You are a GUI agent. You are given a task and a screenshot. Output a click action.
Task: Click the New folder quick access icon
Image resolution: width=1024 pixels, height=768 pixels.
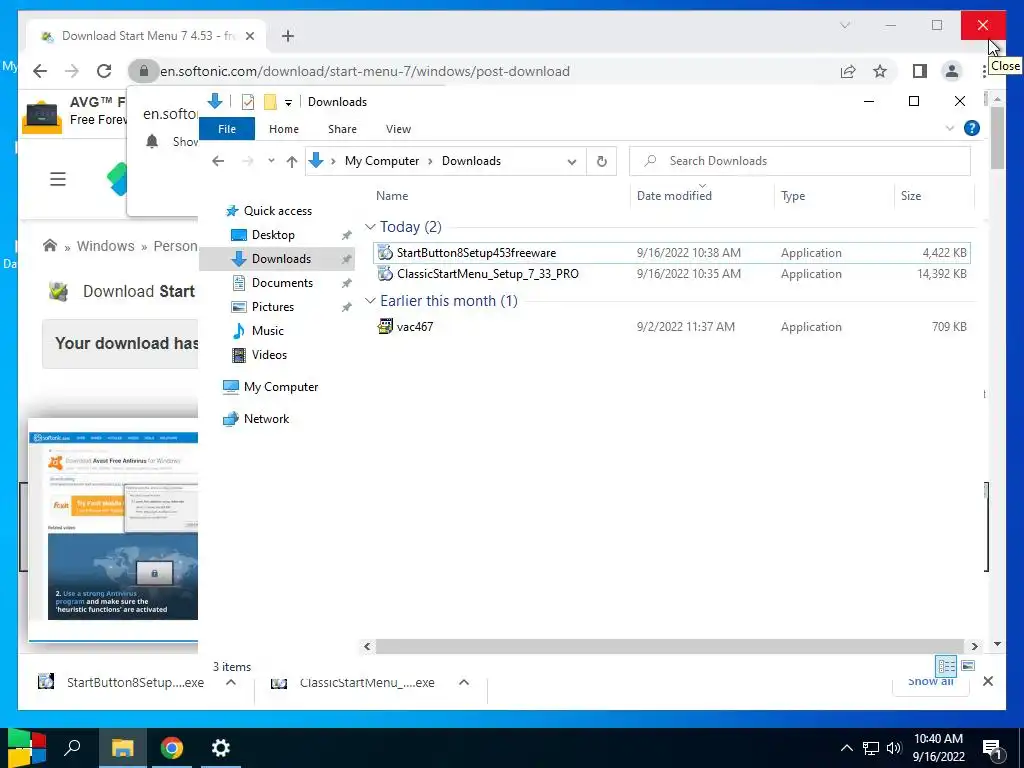pyautogui.click(x=270, y=102)
